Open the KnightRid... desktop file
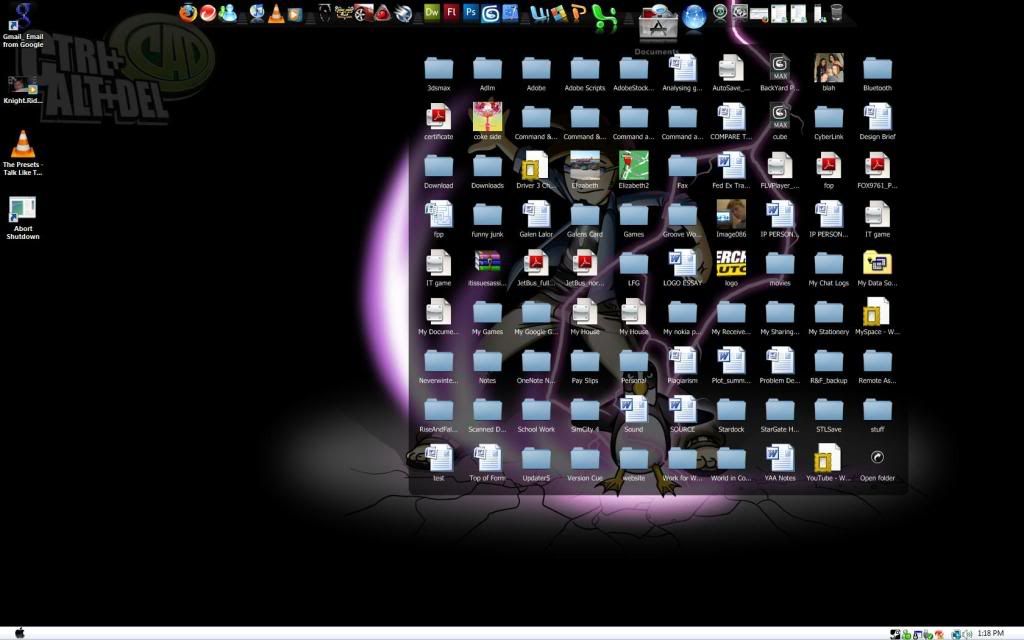The height and width of the screenshot is (640, 1024). tap(23, 90)
